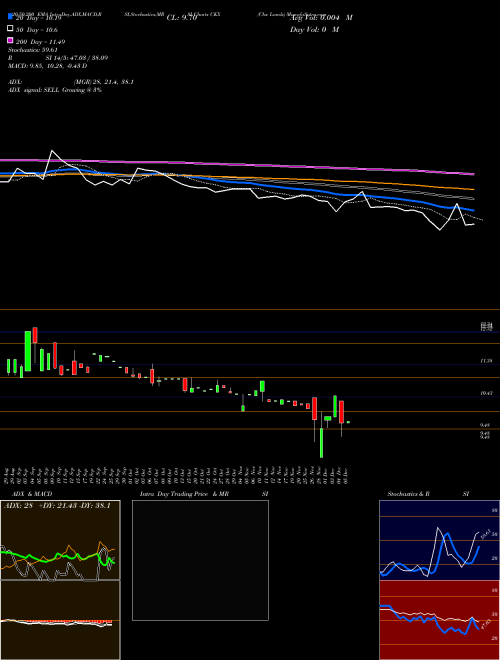The width and height of the screenshot is (500, 660).
Task: Click the 'Day Vol: 0 M' label
Action: [x=314, y=30]
